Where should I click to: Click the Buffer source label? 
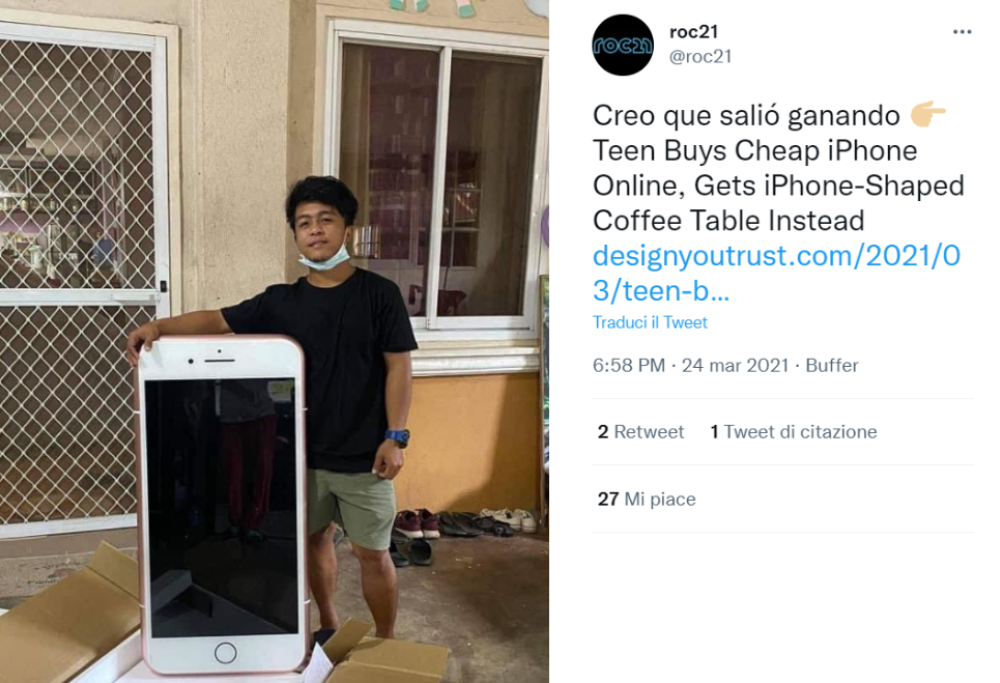832,365
